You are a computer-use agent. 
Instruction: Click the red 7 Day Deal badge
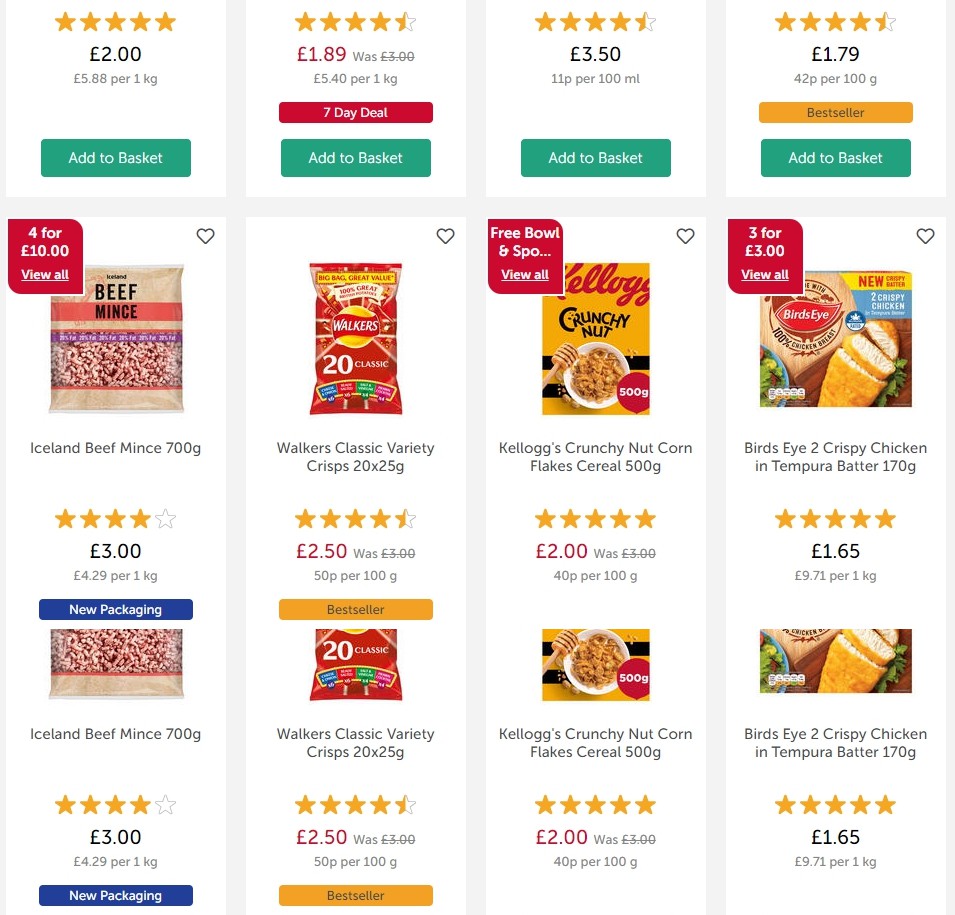pos(355,112)
